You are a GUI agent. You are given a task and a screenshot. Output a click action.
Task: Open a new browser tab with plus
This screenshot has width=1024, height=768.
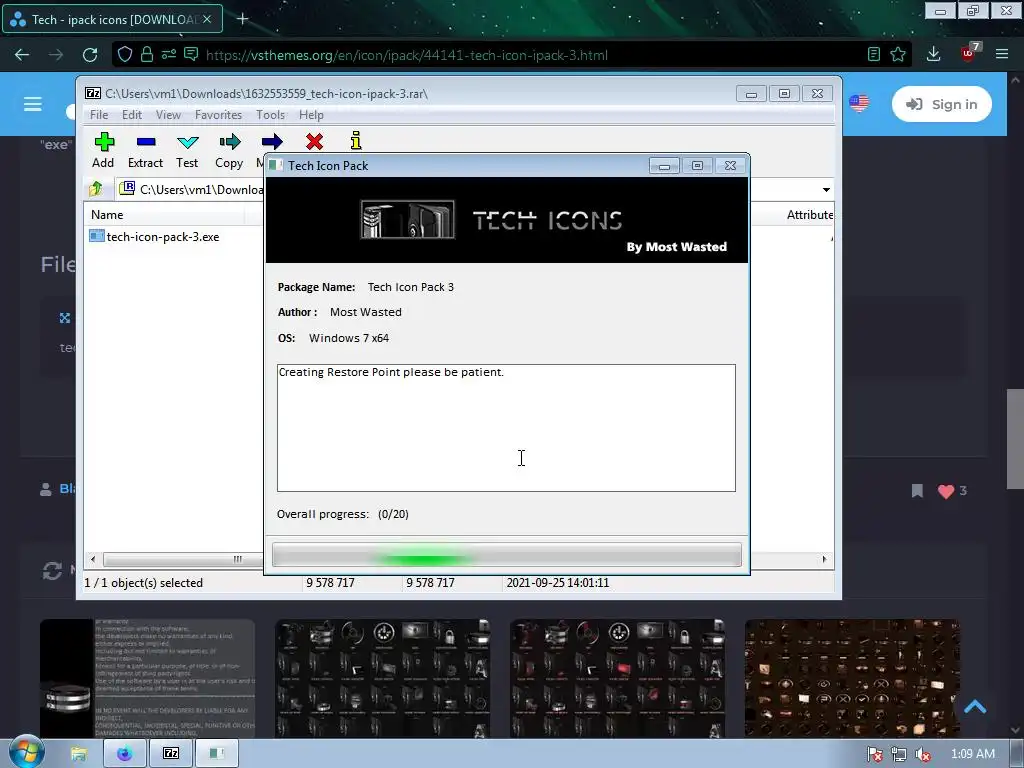click(242, 19)
